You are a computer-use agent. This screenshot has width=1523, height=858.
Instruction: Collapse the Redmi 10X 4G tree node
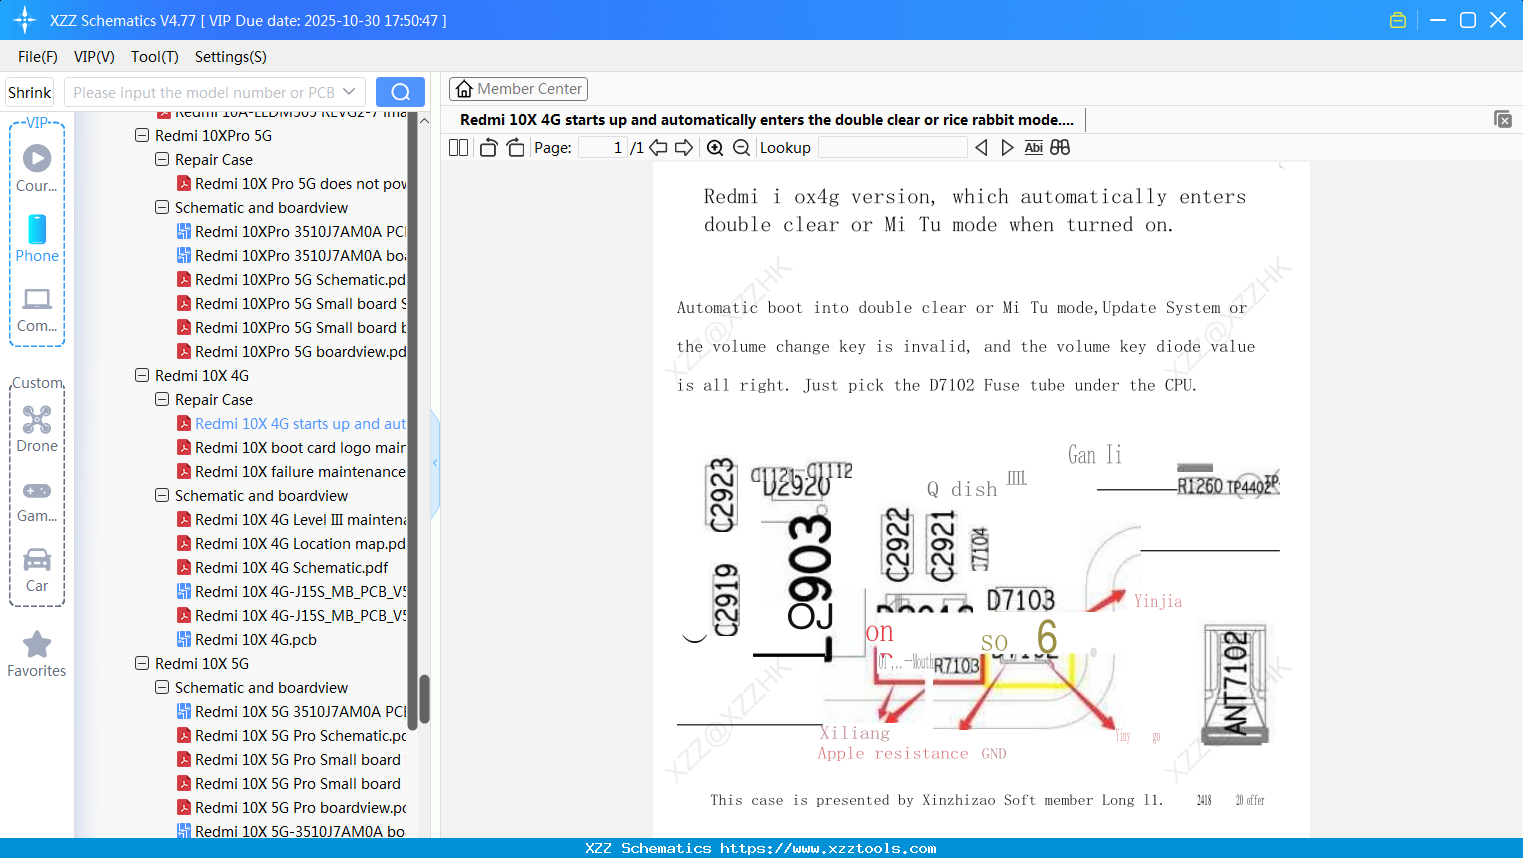point(142,375)
